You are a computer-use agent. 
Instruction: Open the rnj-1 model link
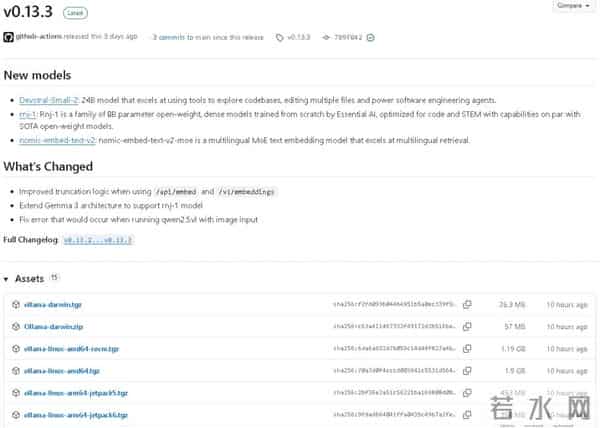[x=28, y=114]
